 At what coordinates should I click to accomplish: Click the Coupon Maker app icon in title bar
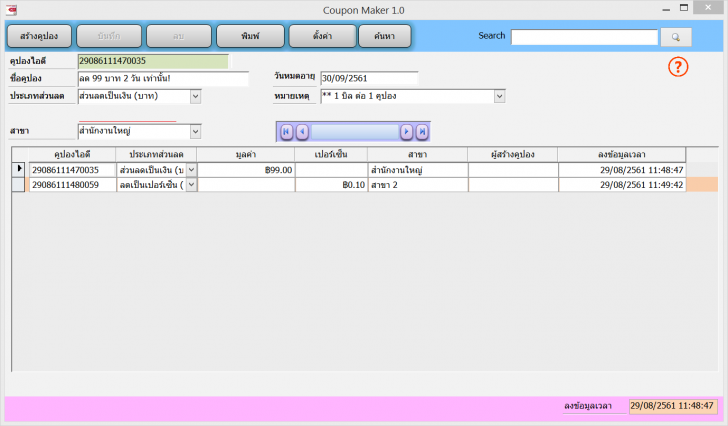[11, 10]
